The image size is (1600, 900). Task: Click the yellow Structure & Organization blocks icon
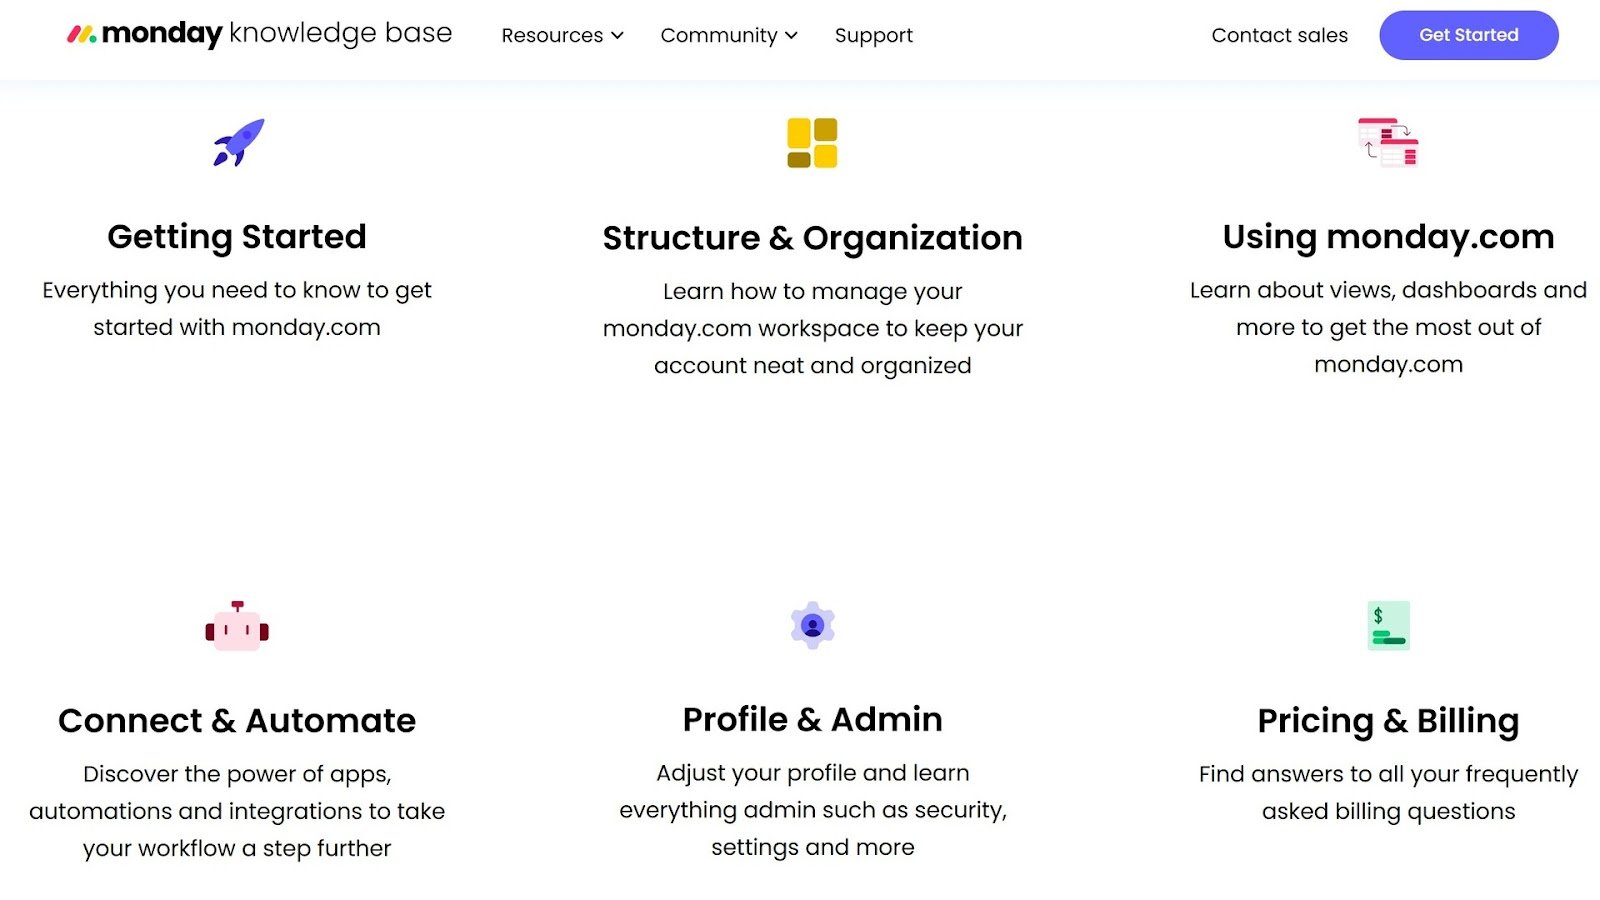[812, 143]
